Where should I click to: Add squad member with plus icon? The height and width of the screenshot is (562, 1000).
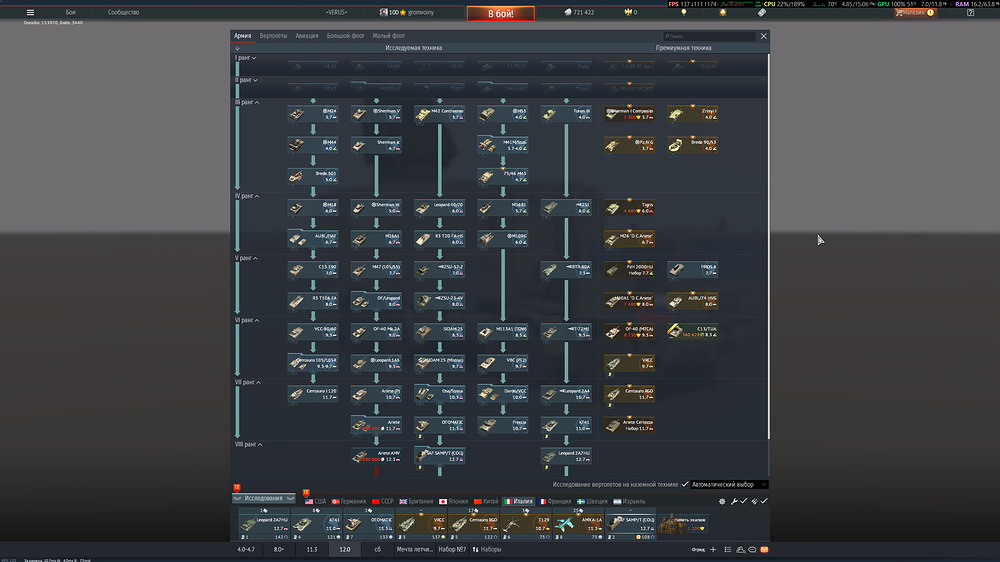tap(713, 549)
